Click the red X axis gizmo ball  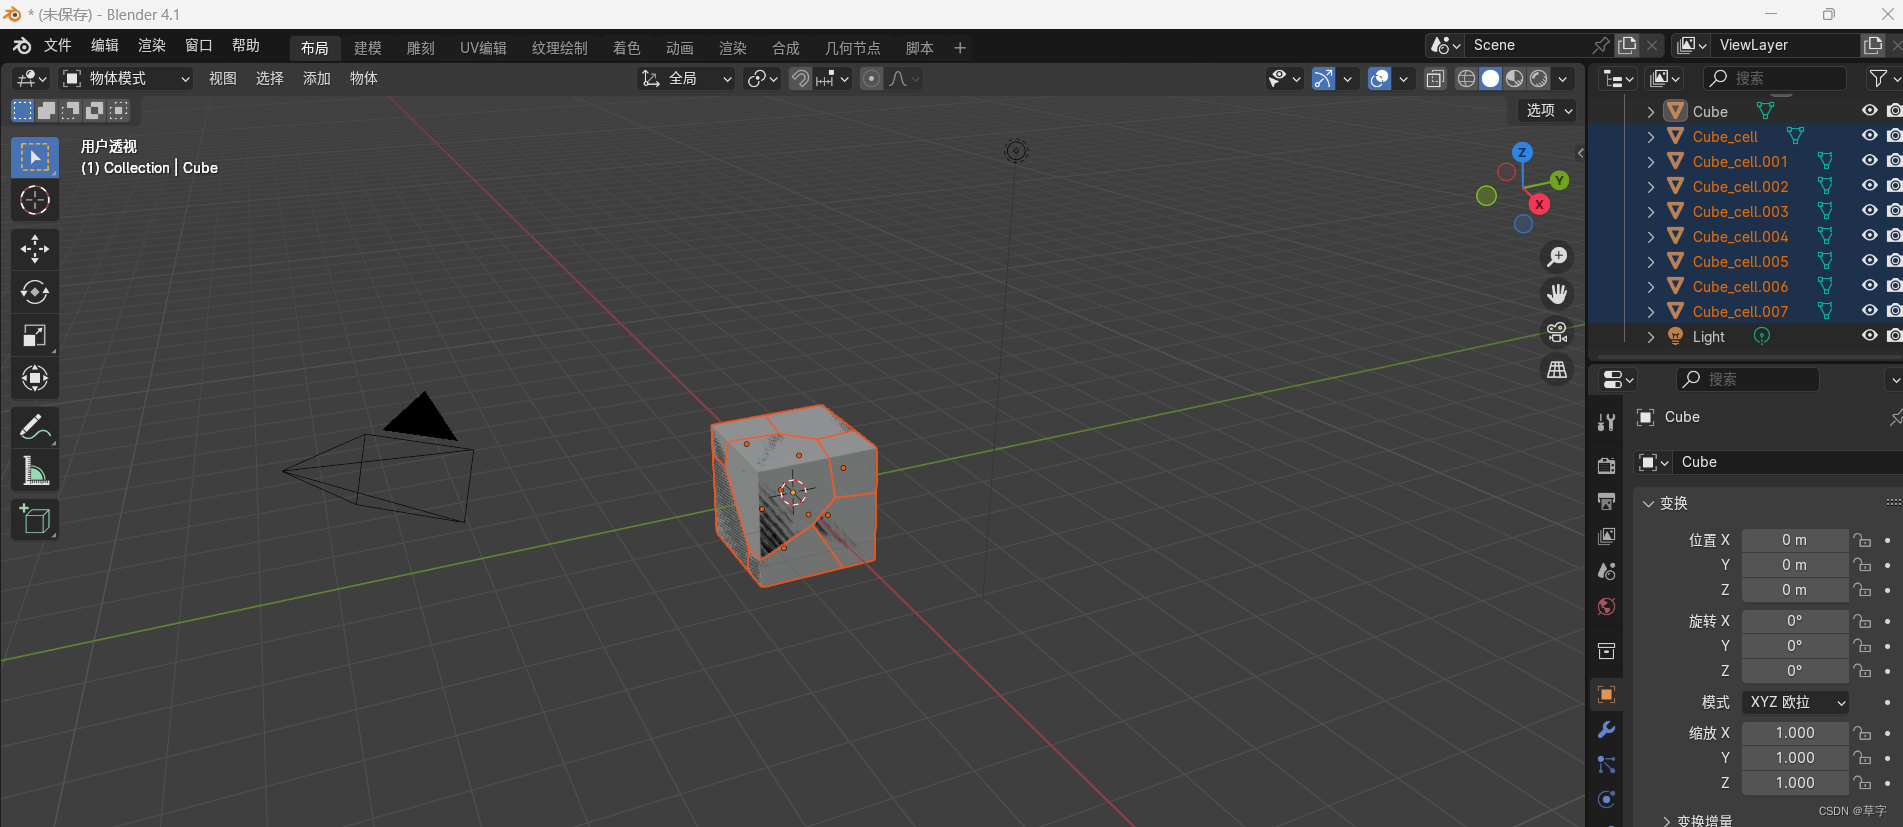click(x=1539, y=204)
